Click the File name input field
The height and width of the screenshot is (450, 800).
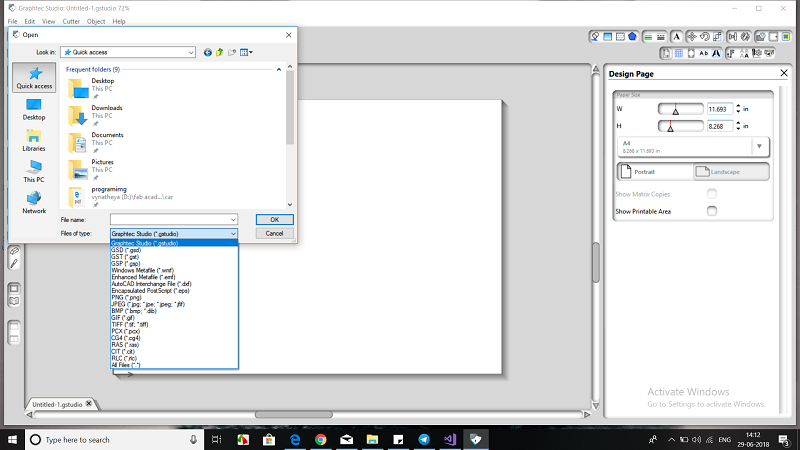(169, 219)
